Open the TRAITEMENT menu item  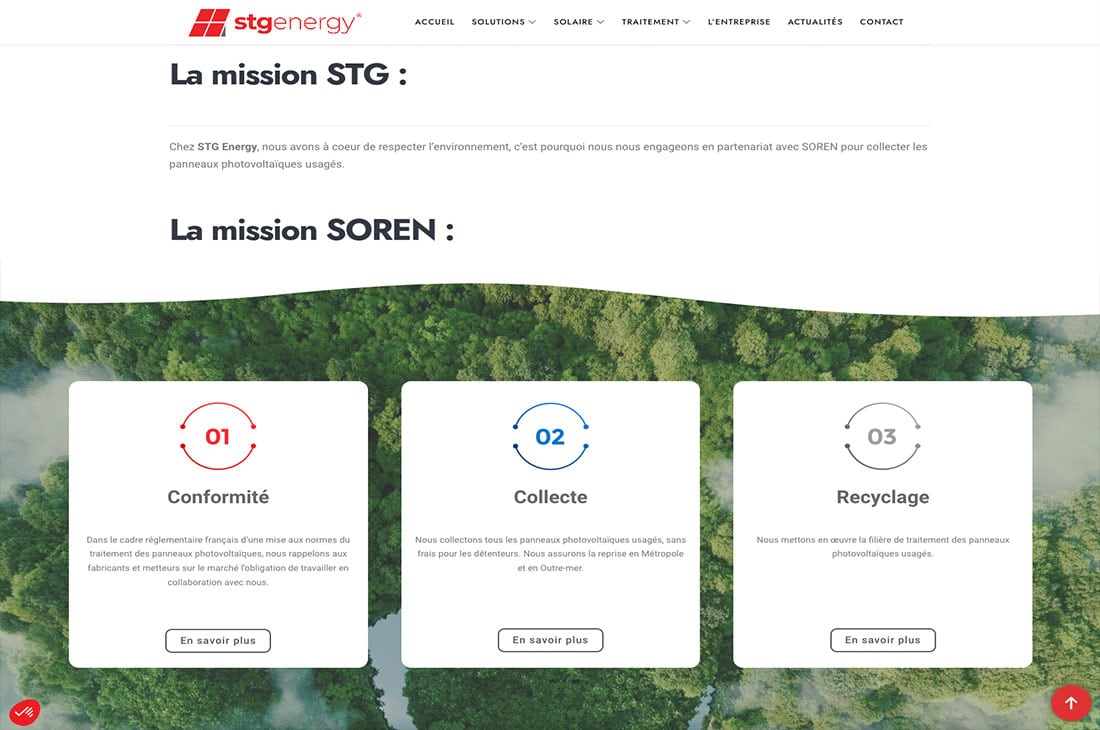[650, 22]
